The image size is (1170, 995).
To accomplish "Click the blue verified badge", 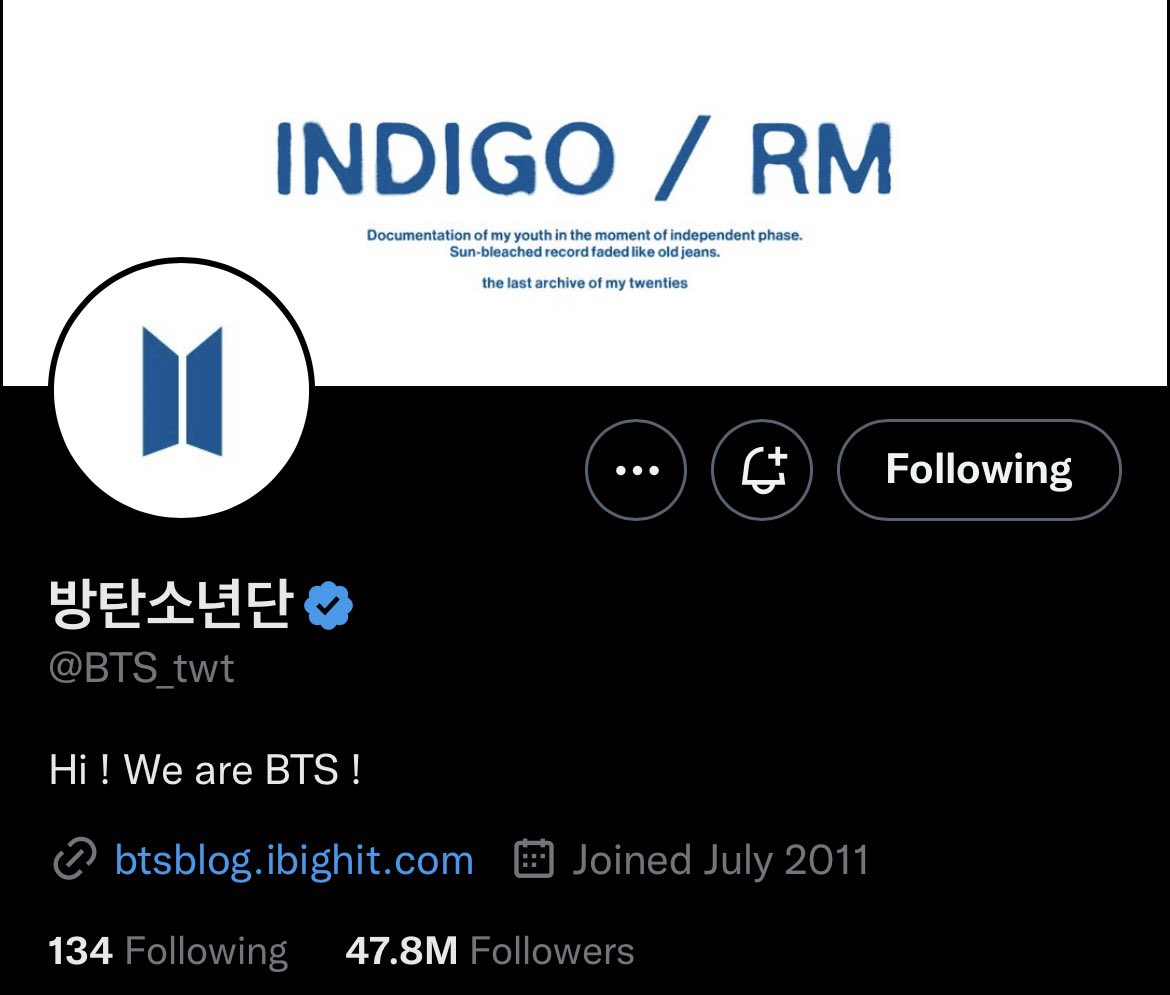I will pos(328,605).
